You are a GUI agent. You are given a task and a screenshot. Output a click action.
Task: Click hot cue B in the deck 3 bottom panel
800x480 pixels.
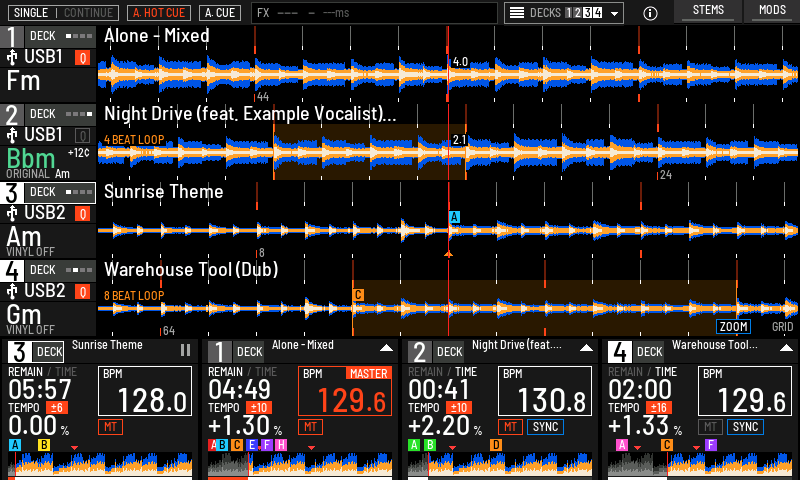44,445
